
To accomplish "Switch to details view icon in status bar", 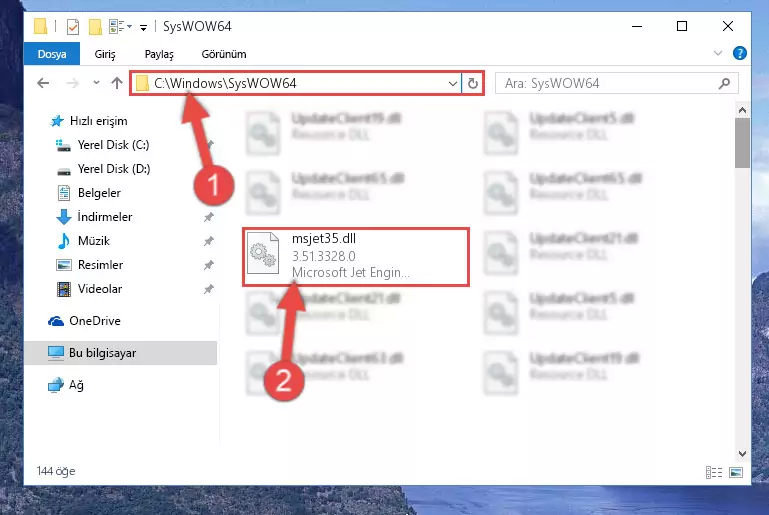I will [x=714, y=472].
